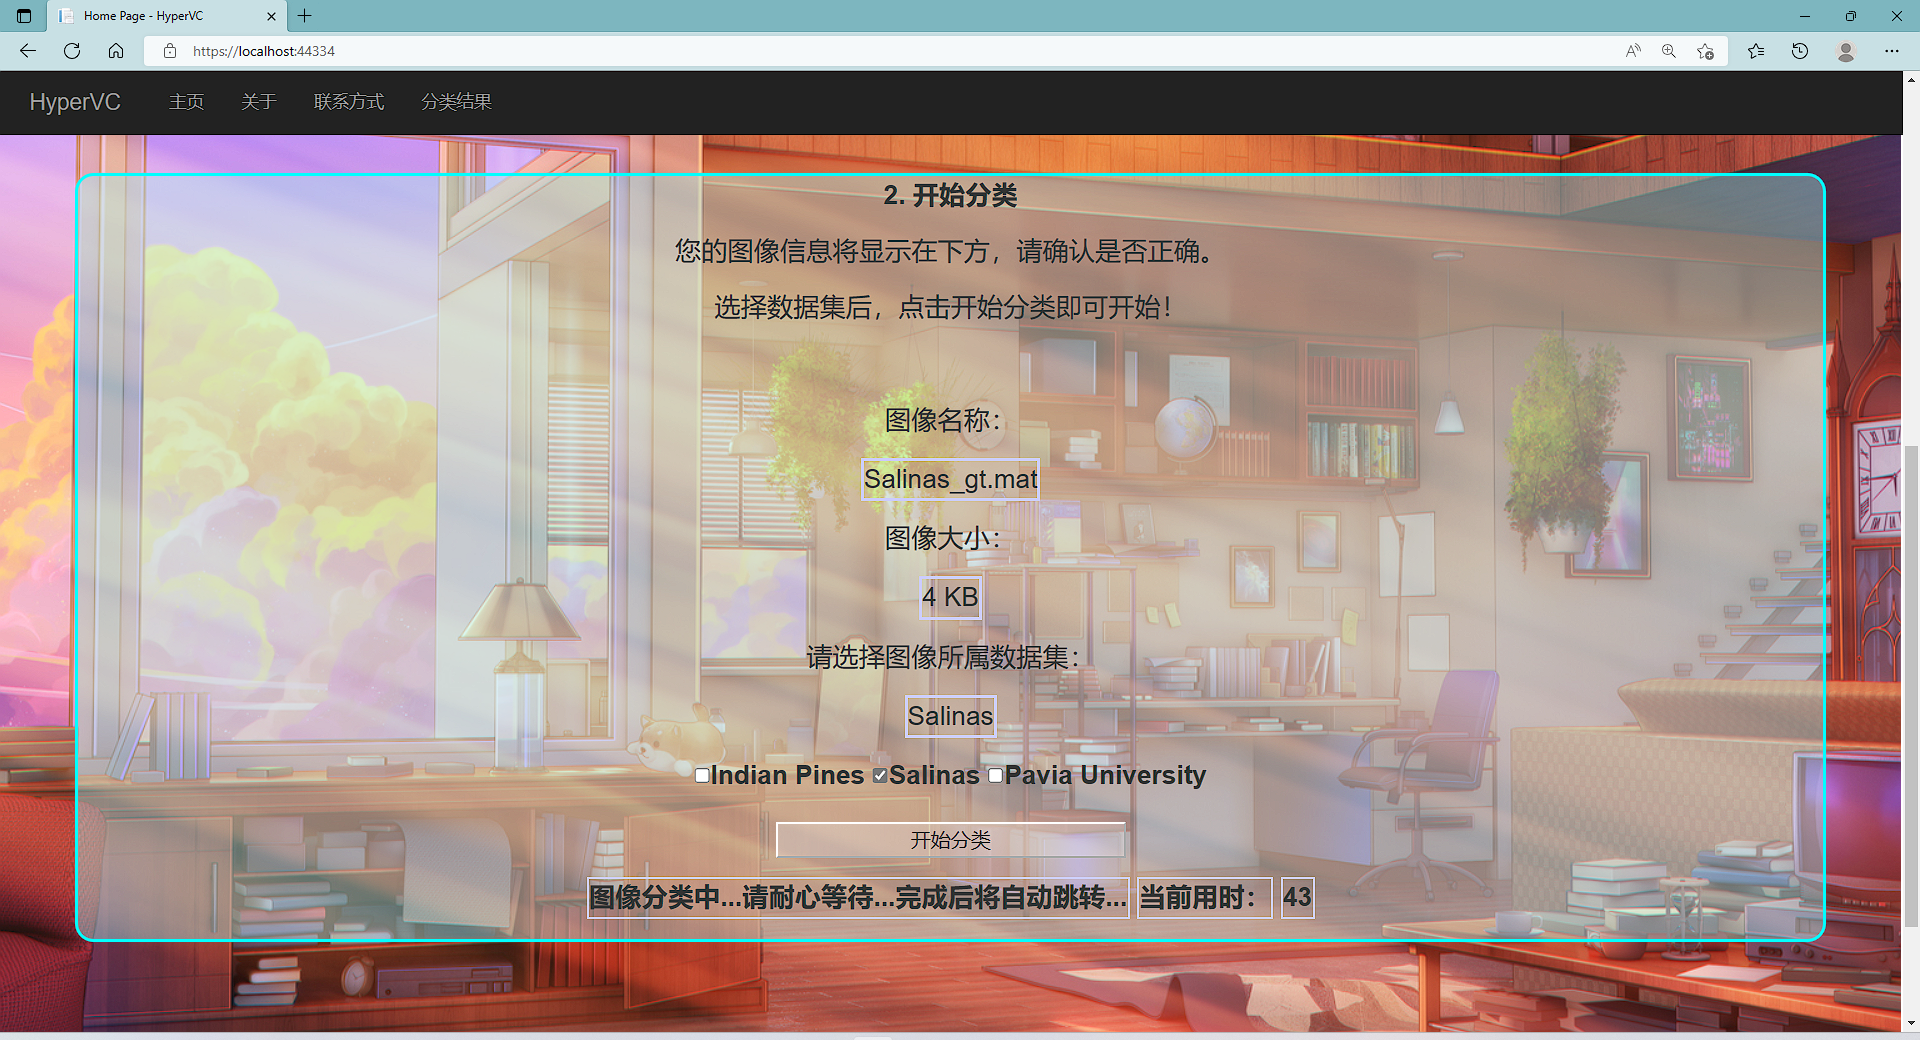Click the 开始分类 button

(950, 840)
